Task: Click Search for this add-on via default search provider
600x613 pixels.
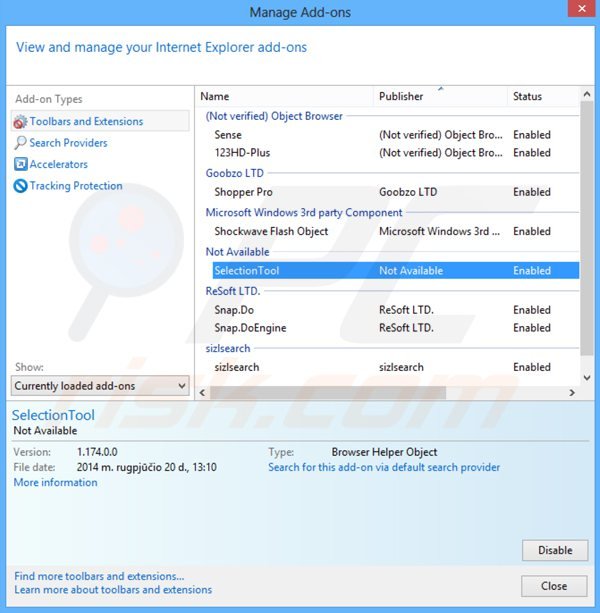Action: tap(384, 468)
